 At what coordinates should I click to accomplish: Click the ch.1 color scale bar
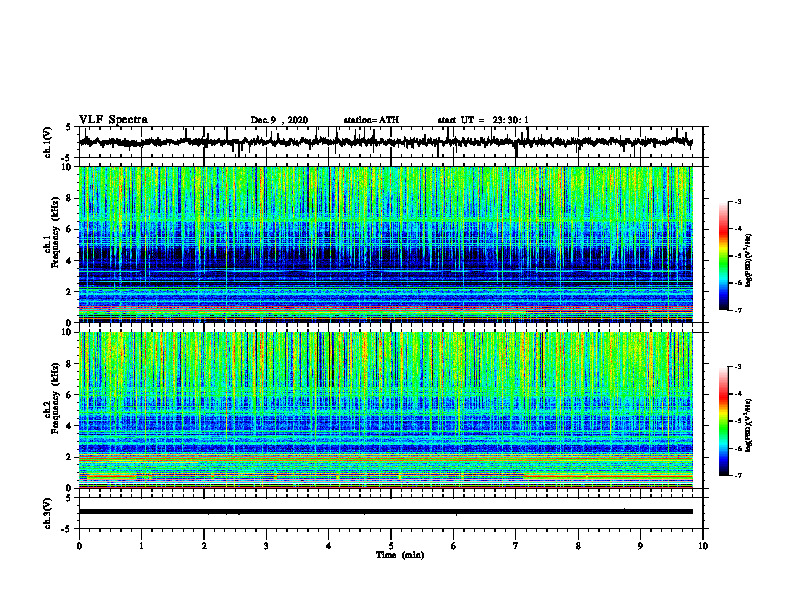(x=723, y=256)
